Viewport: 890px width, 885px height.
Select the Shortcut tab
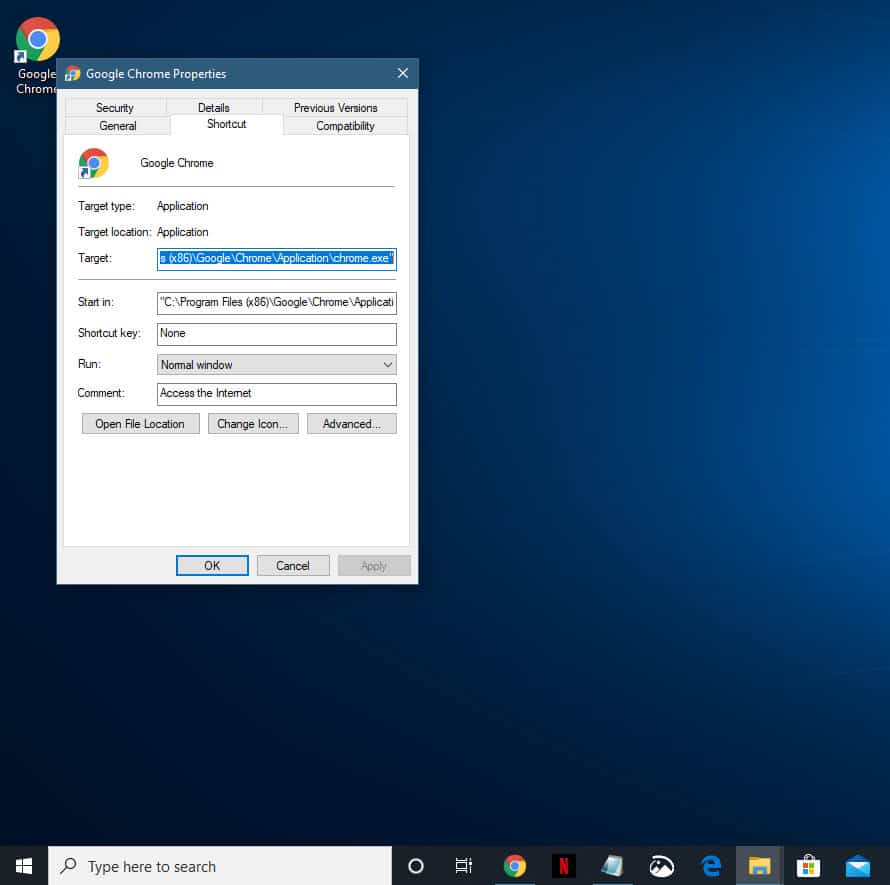click(226, 124)
